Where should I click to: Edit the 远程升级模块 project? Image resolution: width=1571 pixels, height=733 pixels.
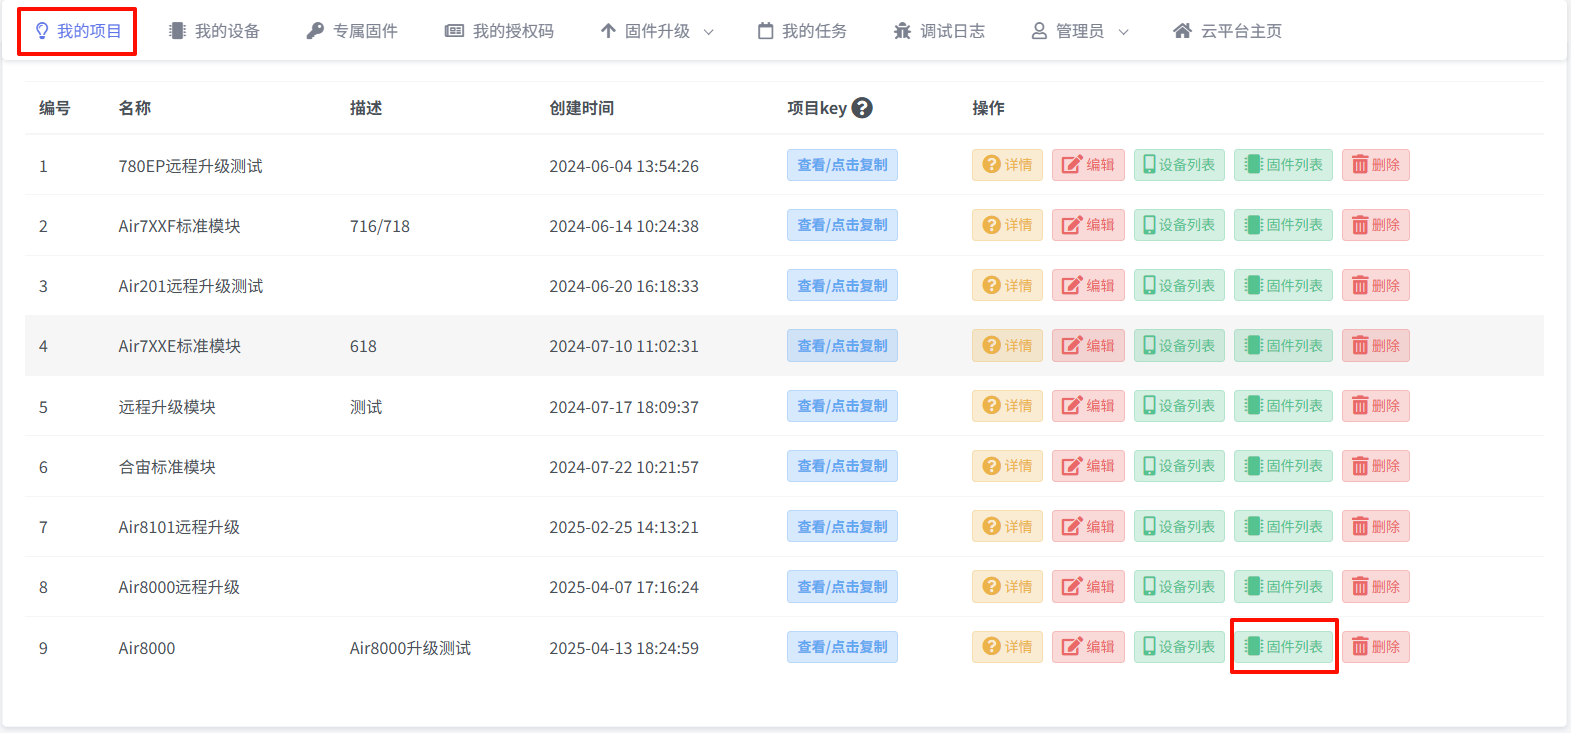pyautogui.click(x=1088, y=406)
